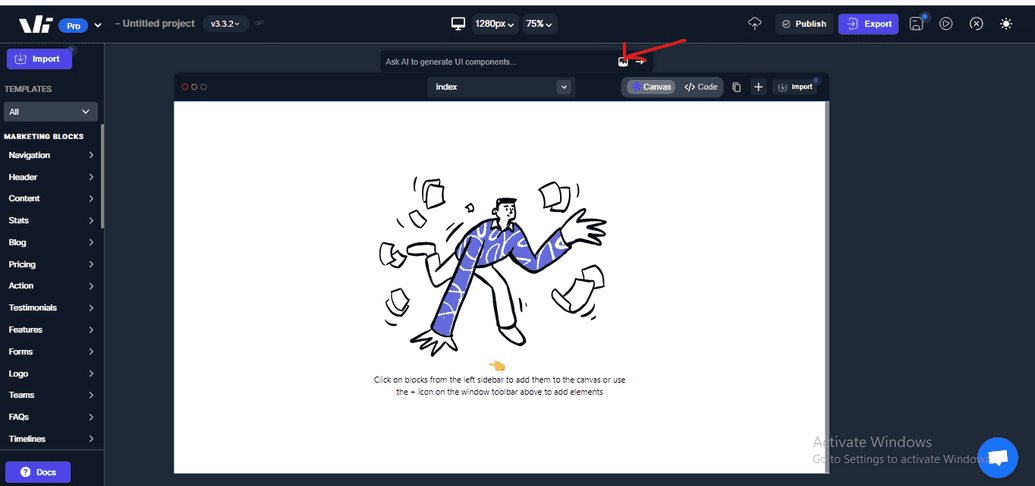
Task: Submit AI prompt with the arrow icon
Action: click(x=640, y=61)
